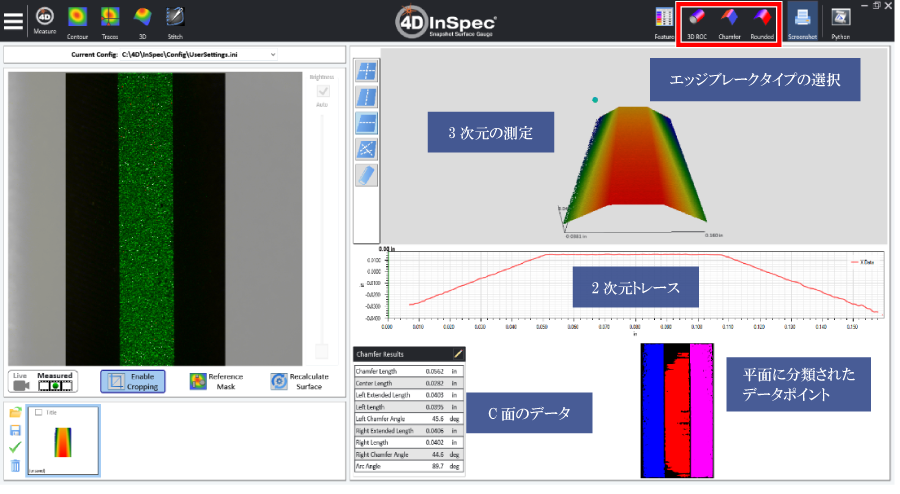Select the saved measurement thumbnail
Screen dimensions: 900x494
point(63,440)
